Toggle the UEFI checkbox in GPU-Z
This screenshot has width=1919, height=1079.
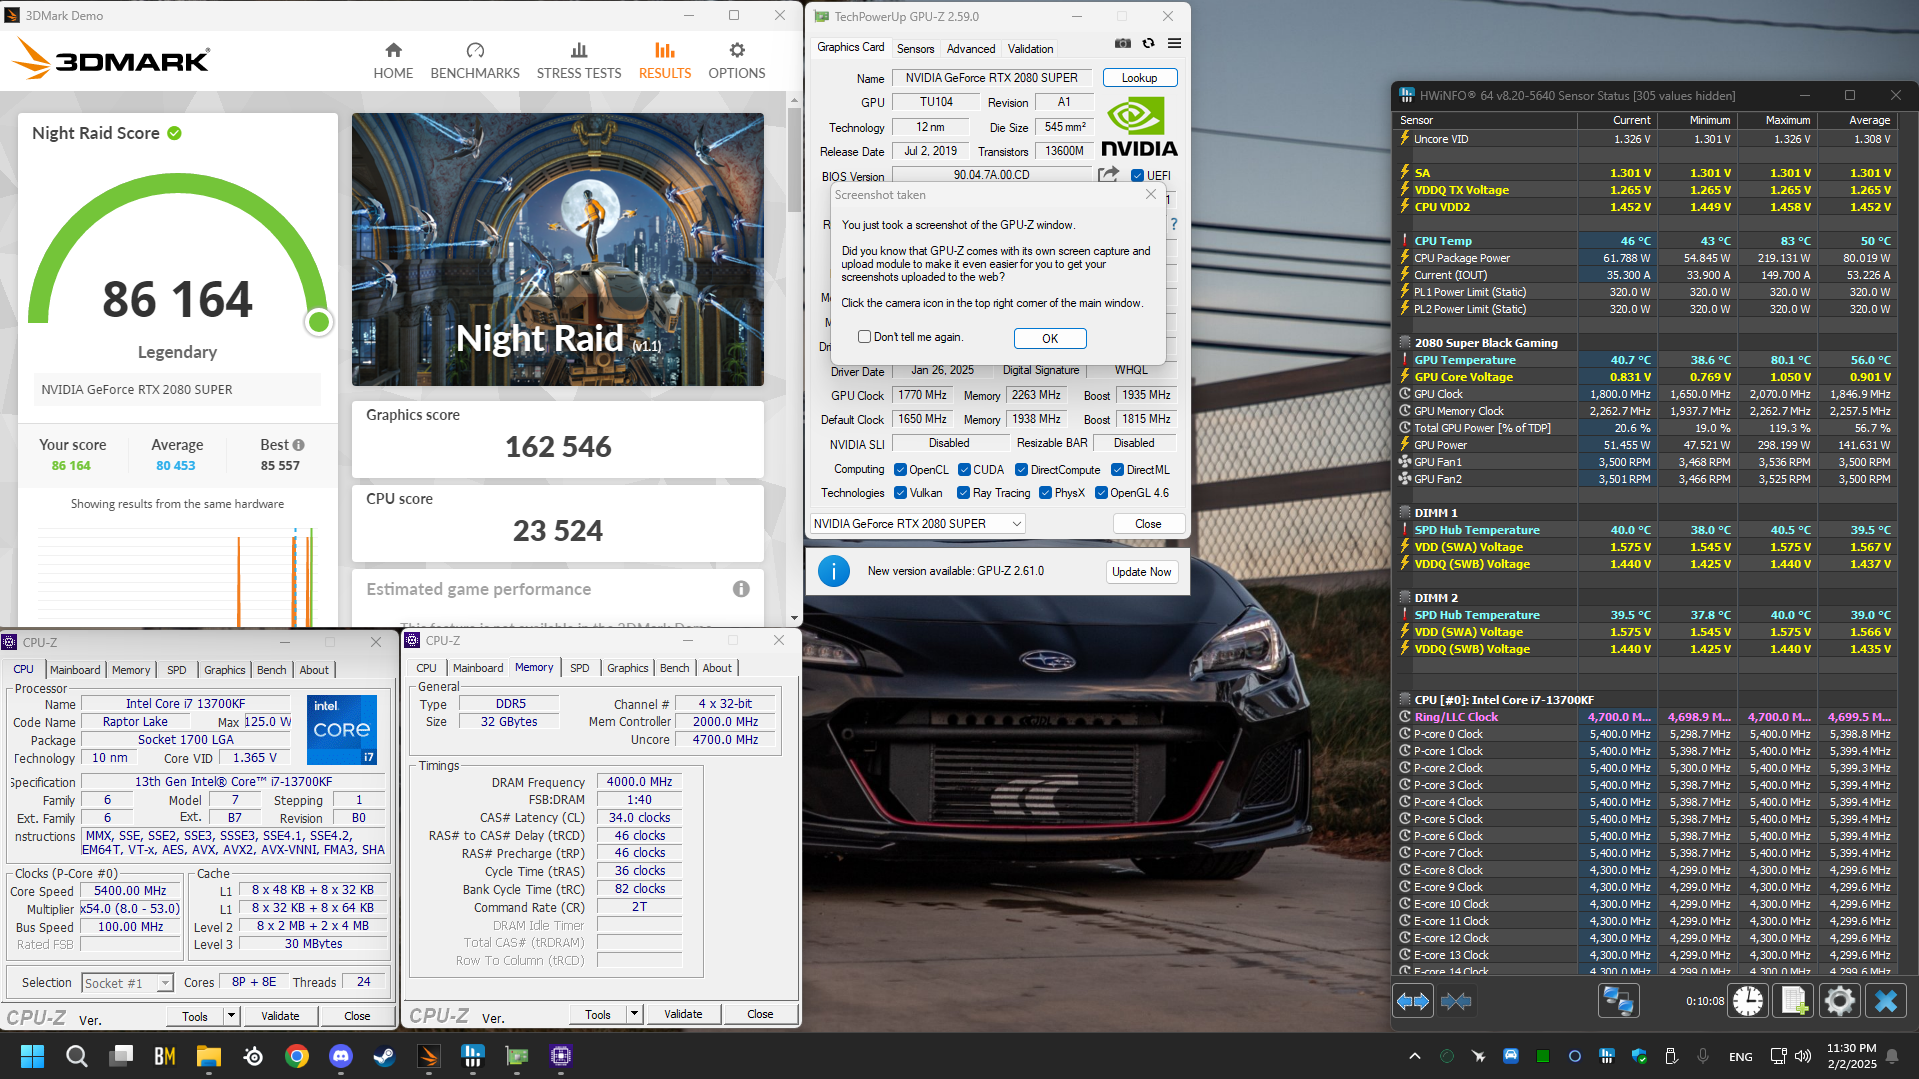click(1137, 175)
